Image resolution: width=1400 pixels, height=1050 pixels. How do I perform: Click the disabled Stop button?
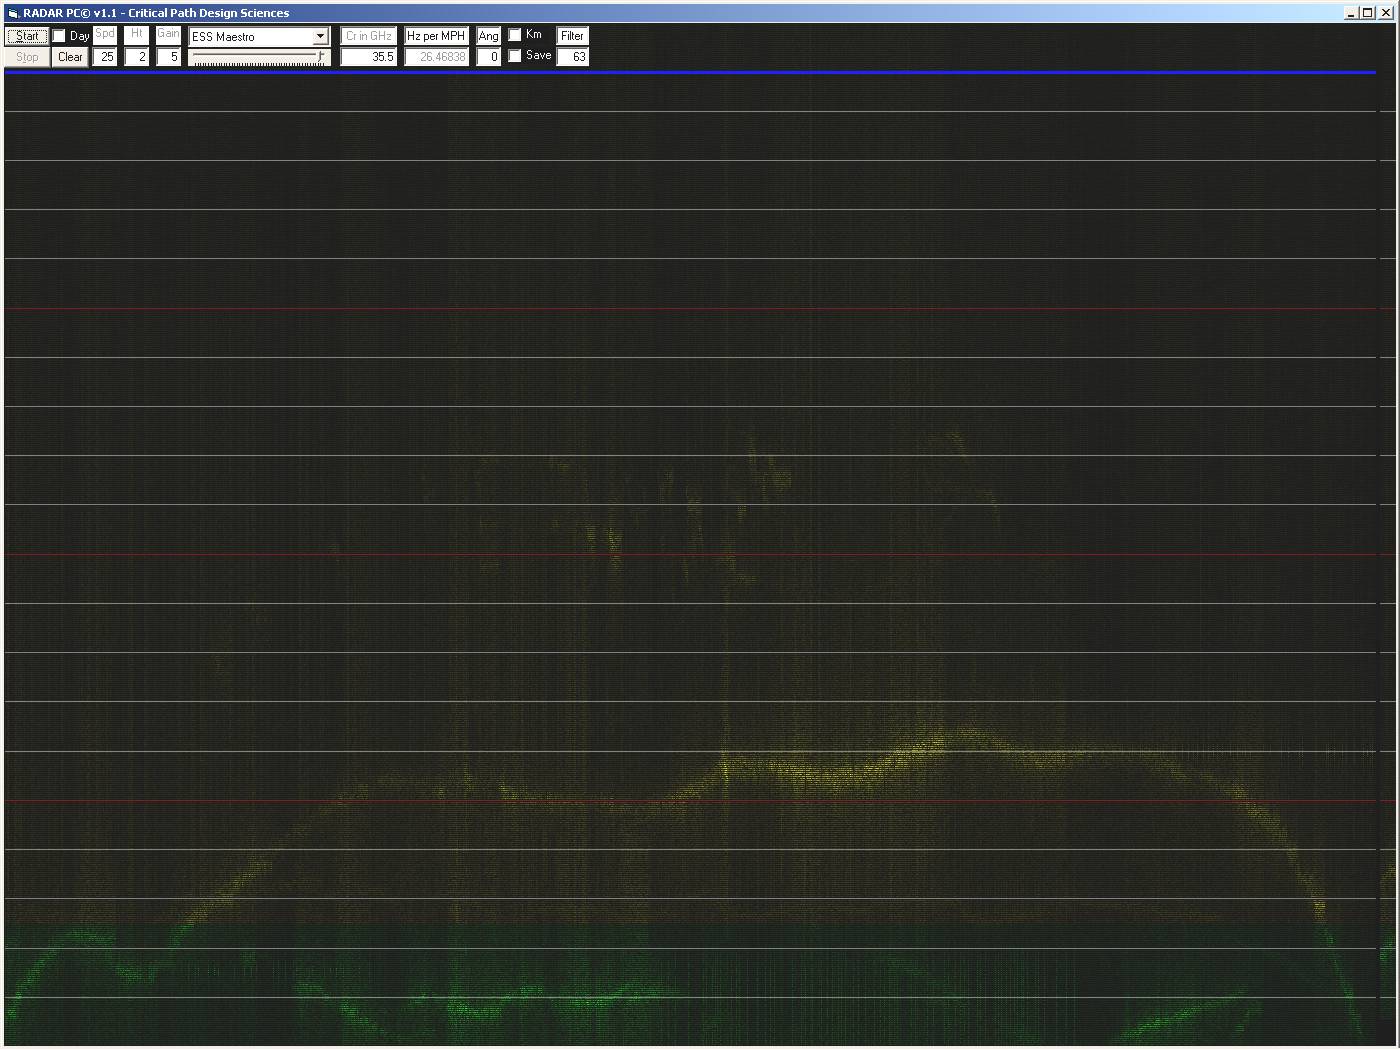27,57
